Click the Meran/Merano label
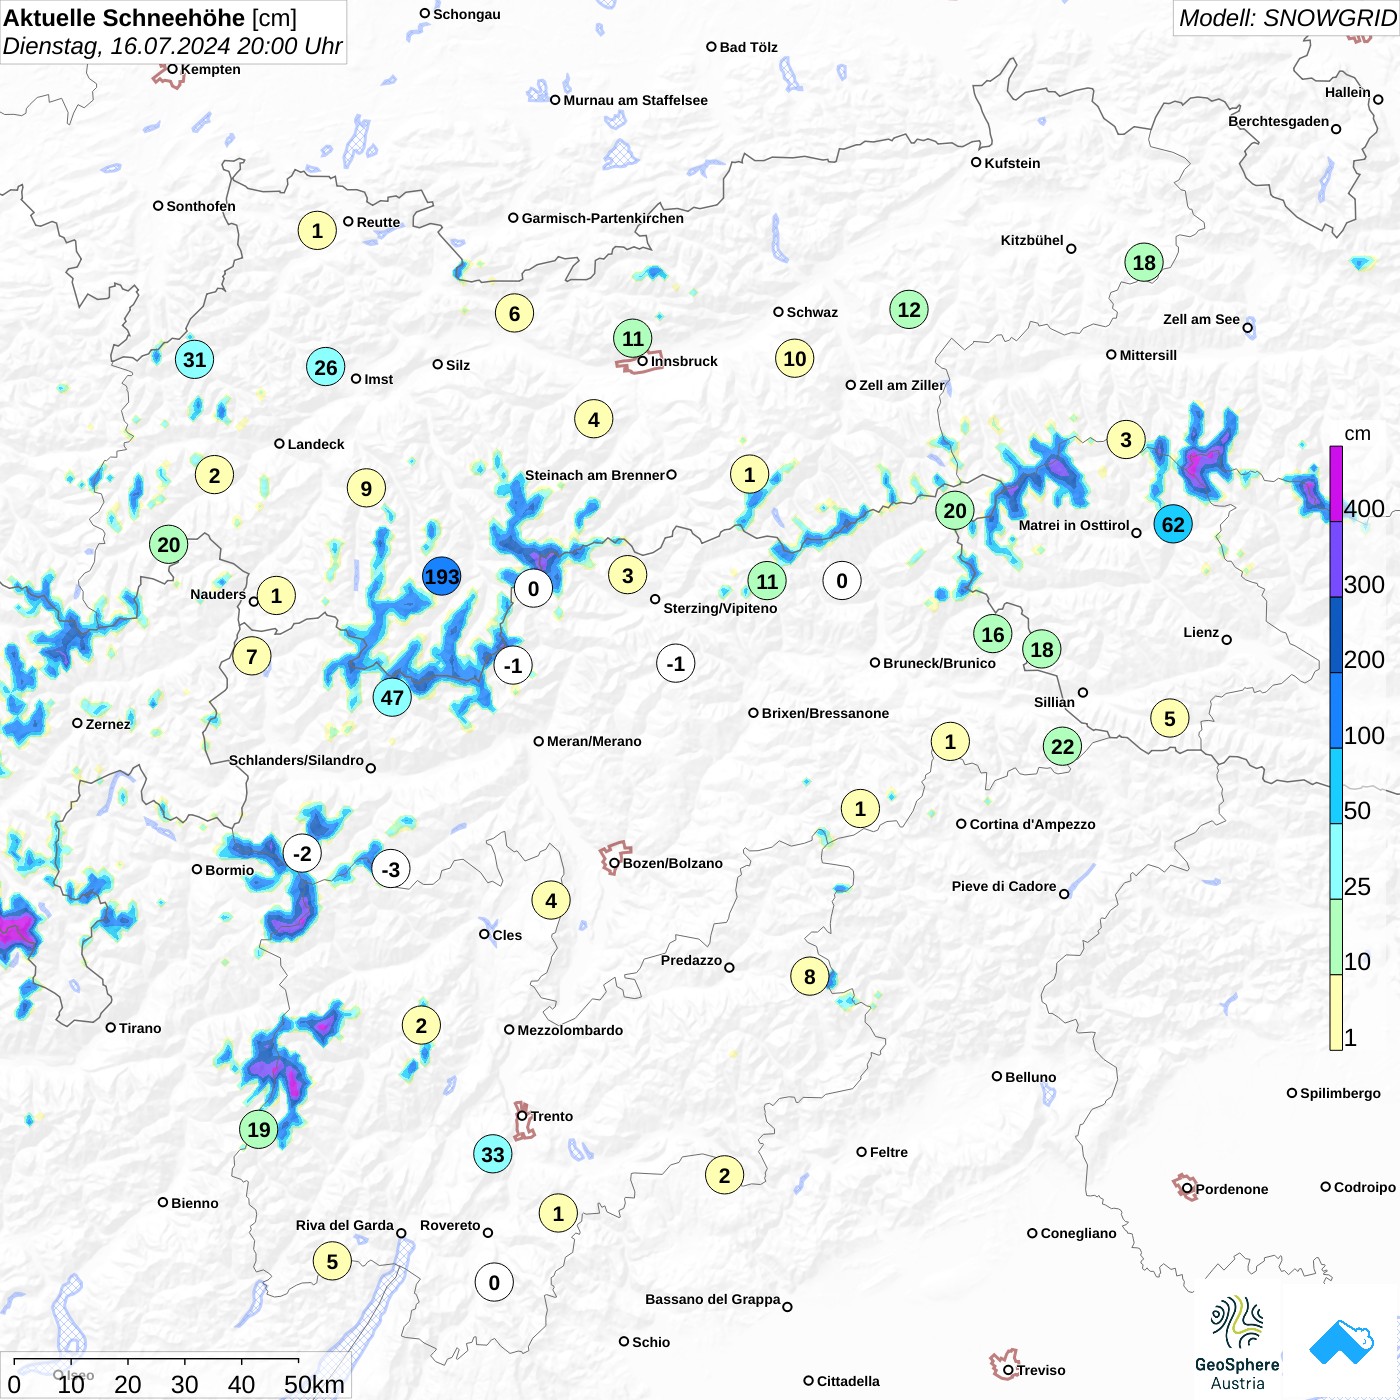This screenshot has width=1400, height=1400. tap(594, 741)
